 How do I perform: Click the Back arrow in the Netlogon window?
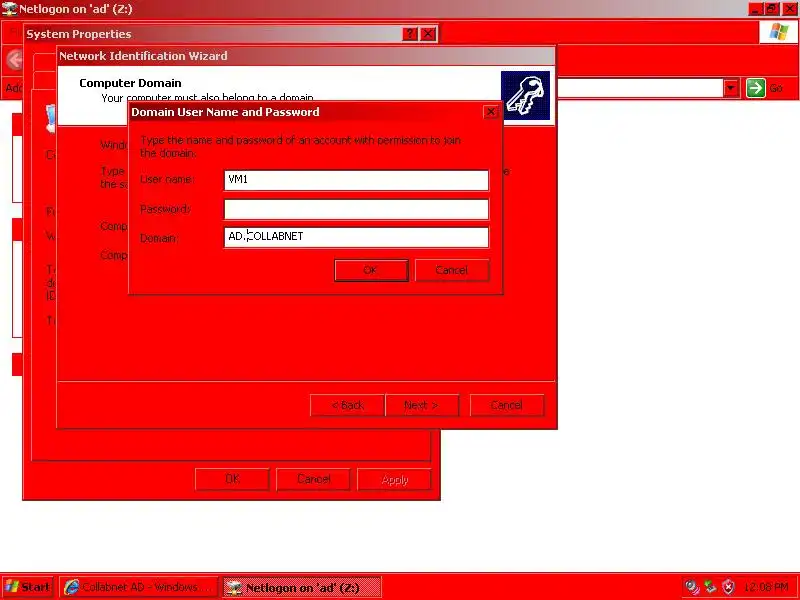pyautogui.click(x=15, y=60)
